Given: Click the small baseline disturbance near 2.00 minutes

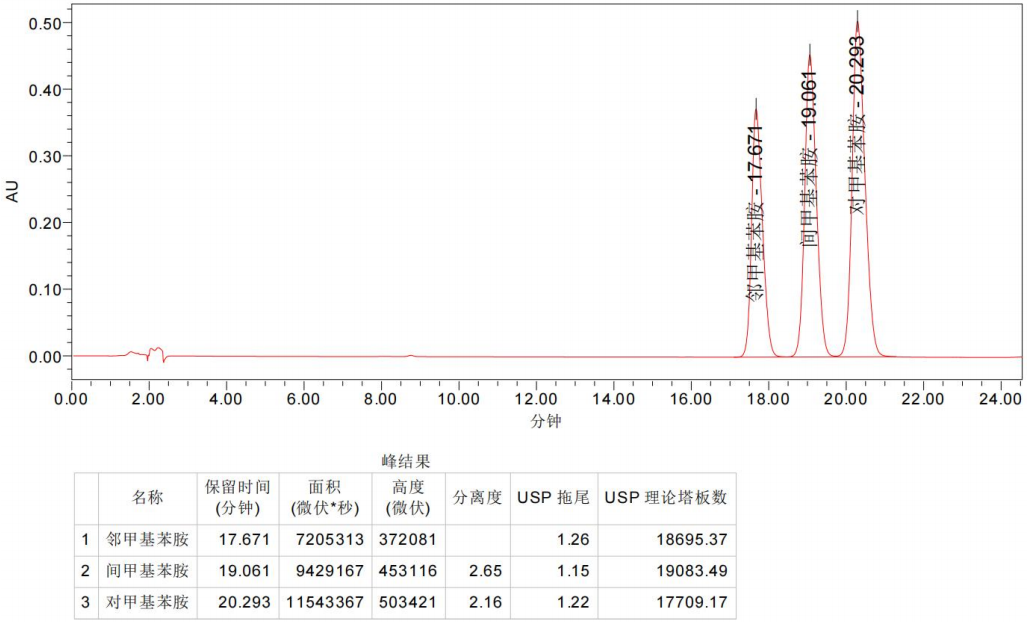Looking at the screenshot, I should pyautogui.click(x=153, y=353).
